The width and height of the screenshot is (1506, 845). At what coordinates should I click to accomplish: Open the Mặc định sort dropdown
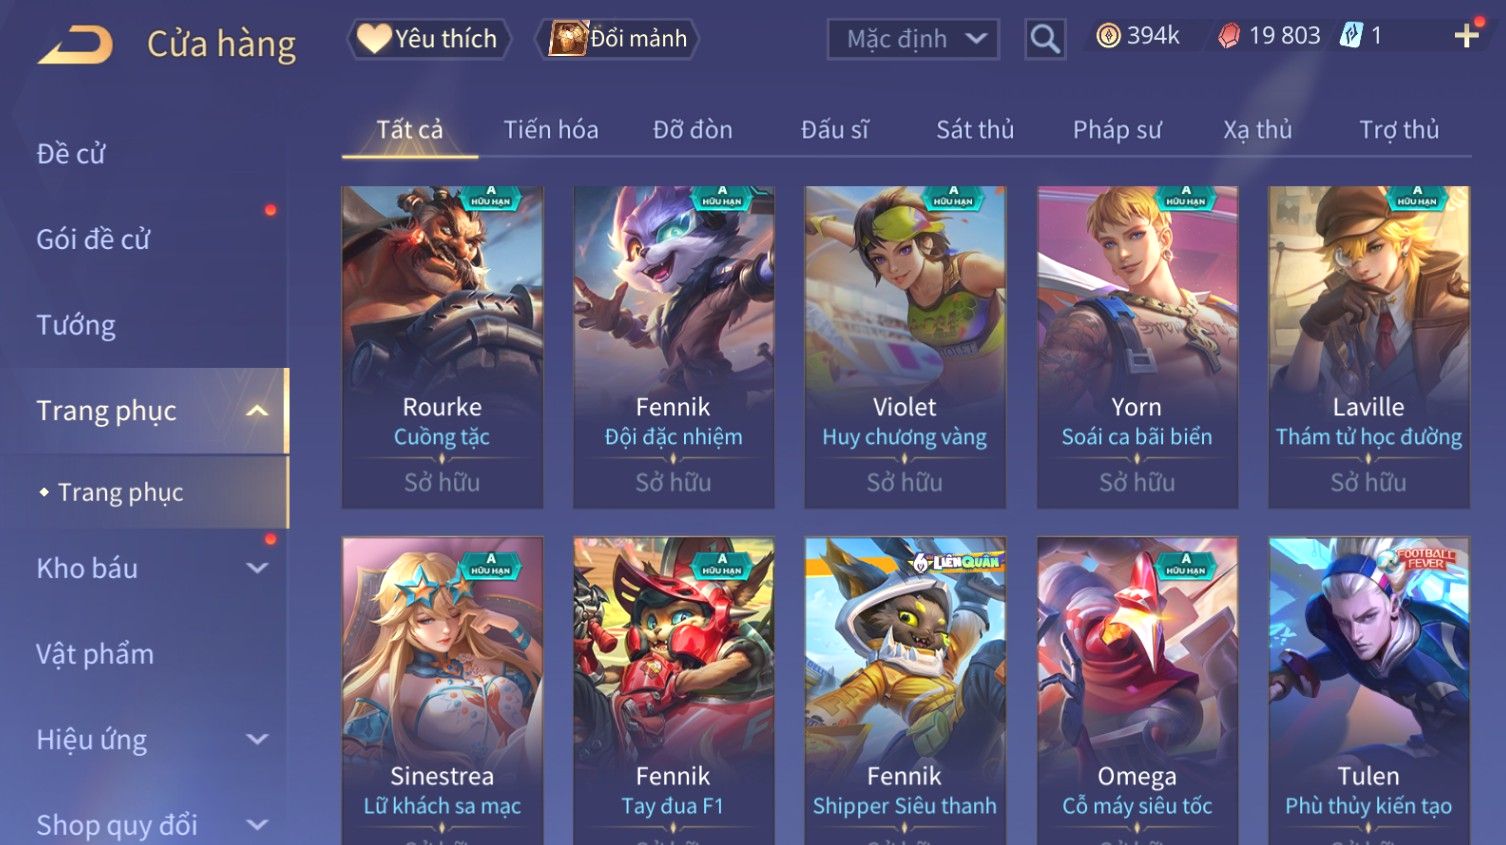click(913, 39)
